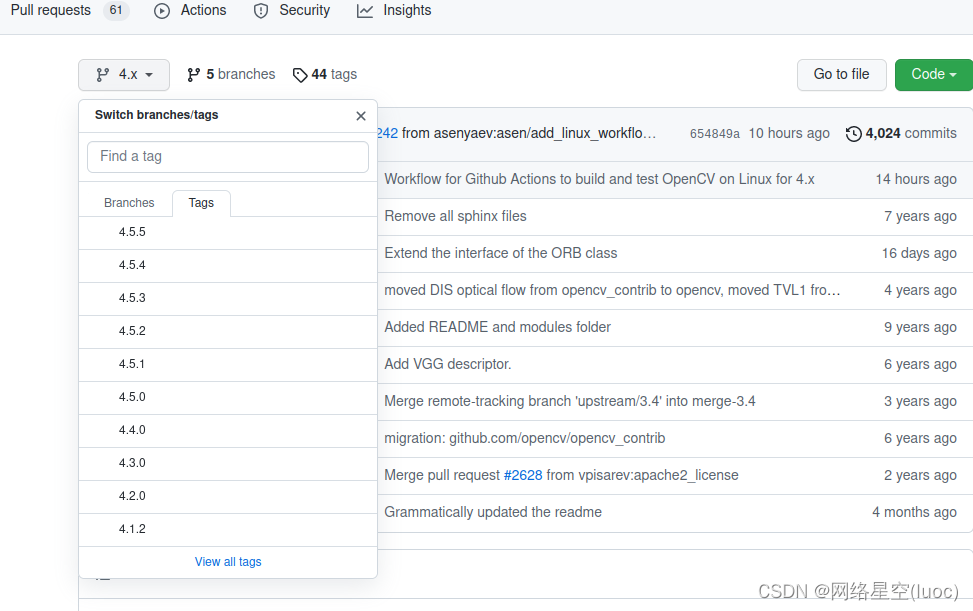This screenshot has height=611, width=973.
Task: Select tag 4.5.4
Action: (228, 265)
